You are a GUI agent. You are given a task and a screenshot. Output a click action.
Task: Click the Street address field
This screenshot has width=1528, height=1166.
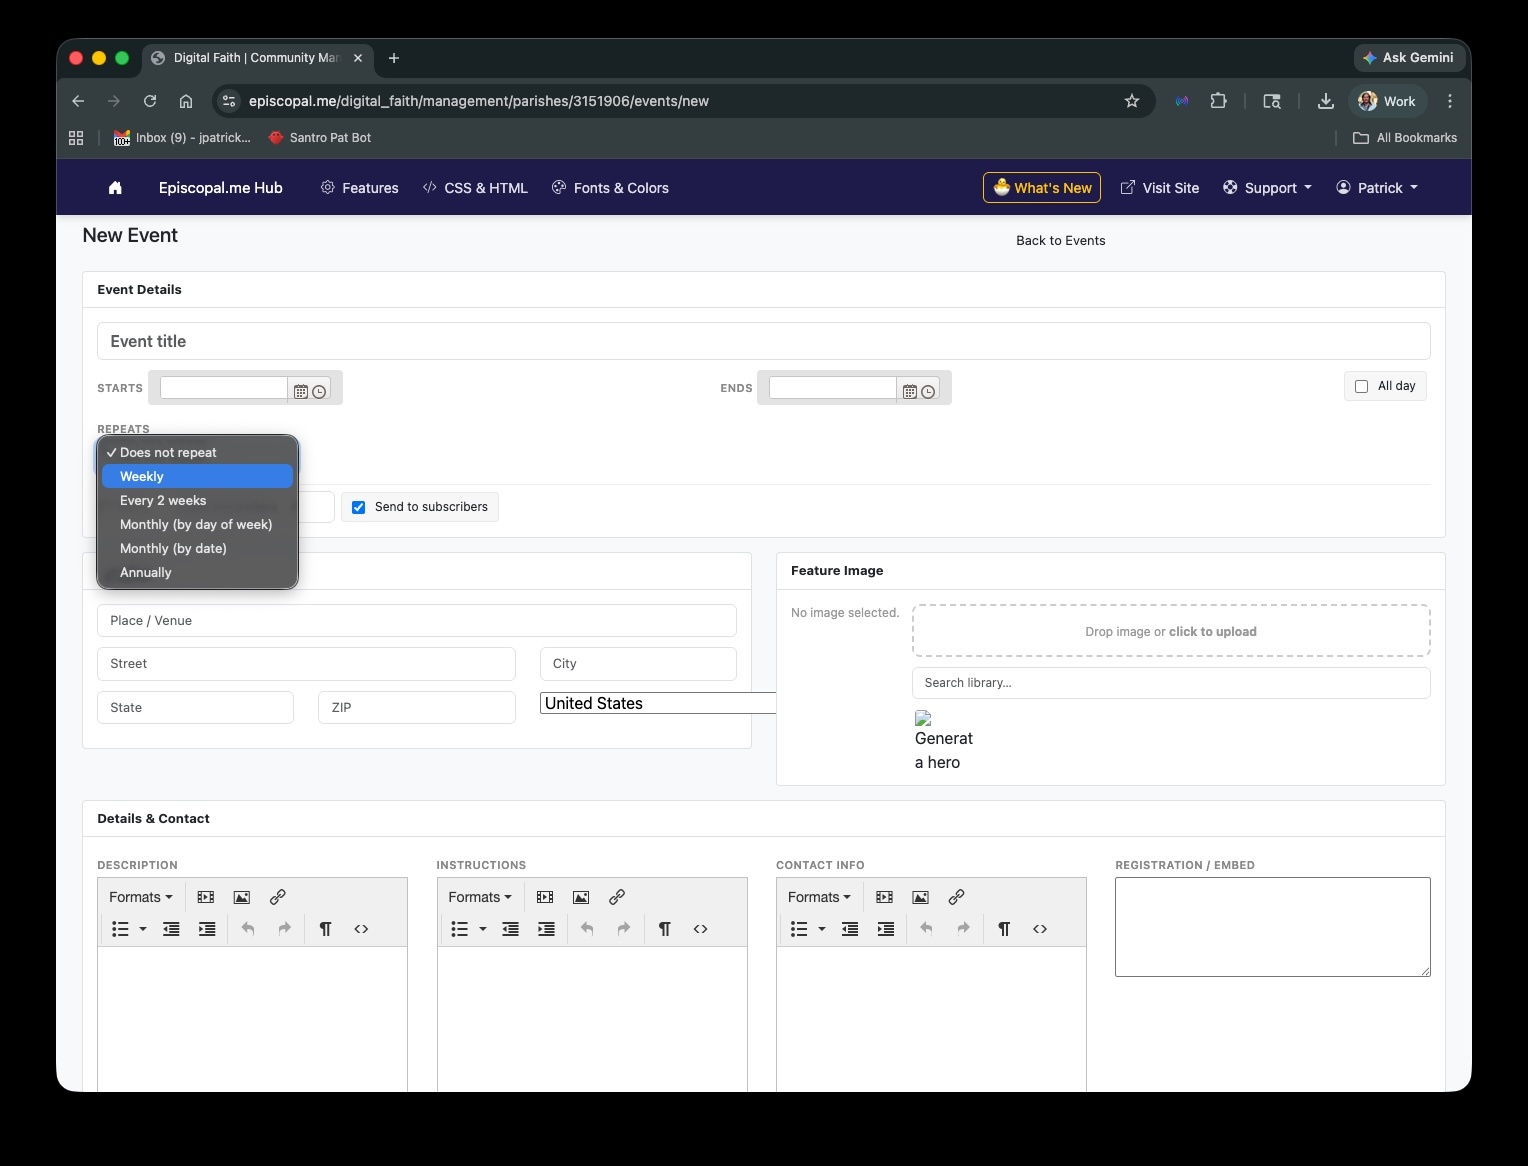[306, 664]
